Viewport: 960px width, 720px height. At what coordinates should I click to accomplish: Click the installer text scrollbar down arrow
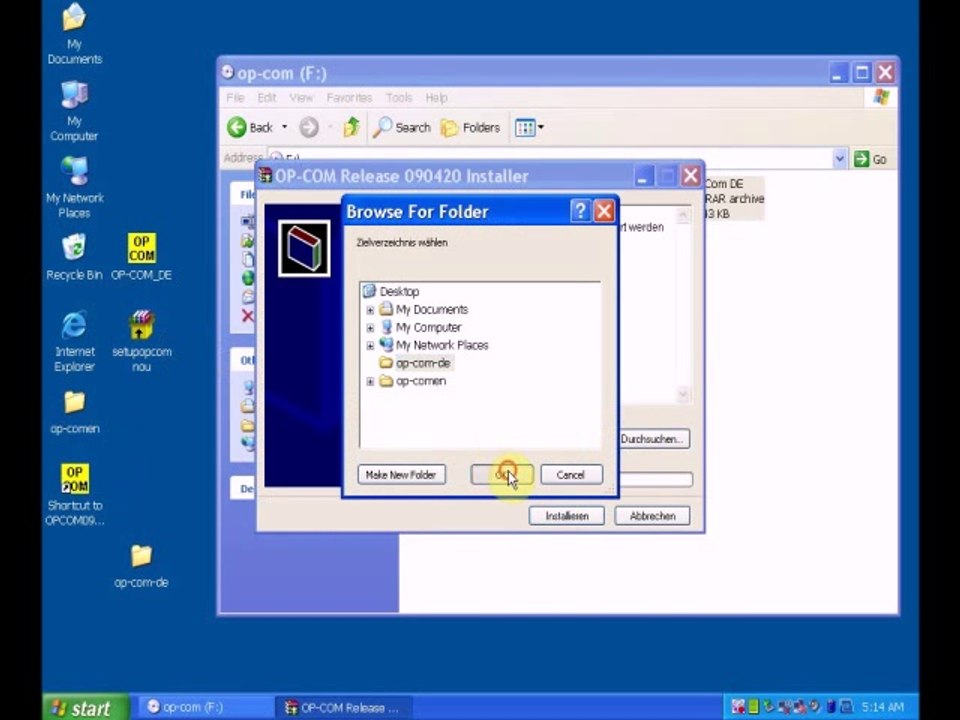[683, 394]
